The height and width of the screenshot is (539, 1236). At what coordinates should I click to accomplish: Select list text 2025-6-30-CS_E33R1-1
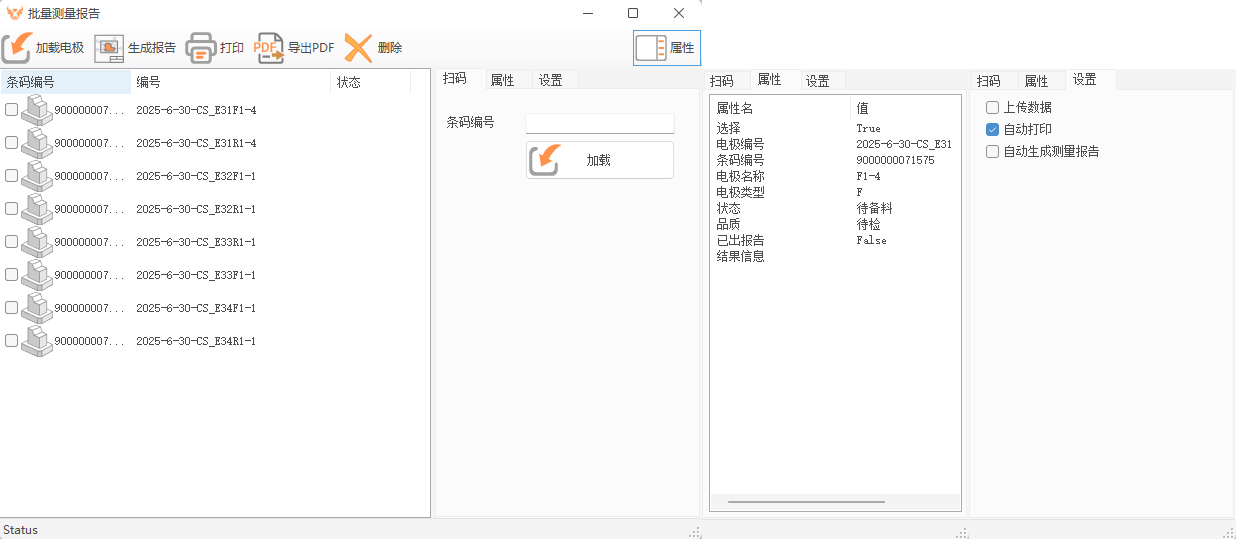196,242
